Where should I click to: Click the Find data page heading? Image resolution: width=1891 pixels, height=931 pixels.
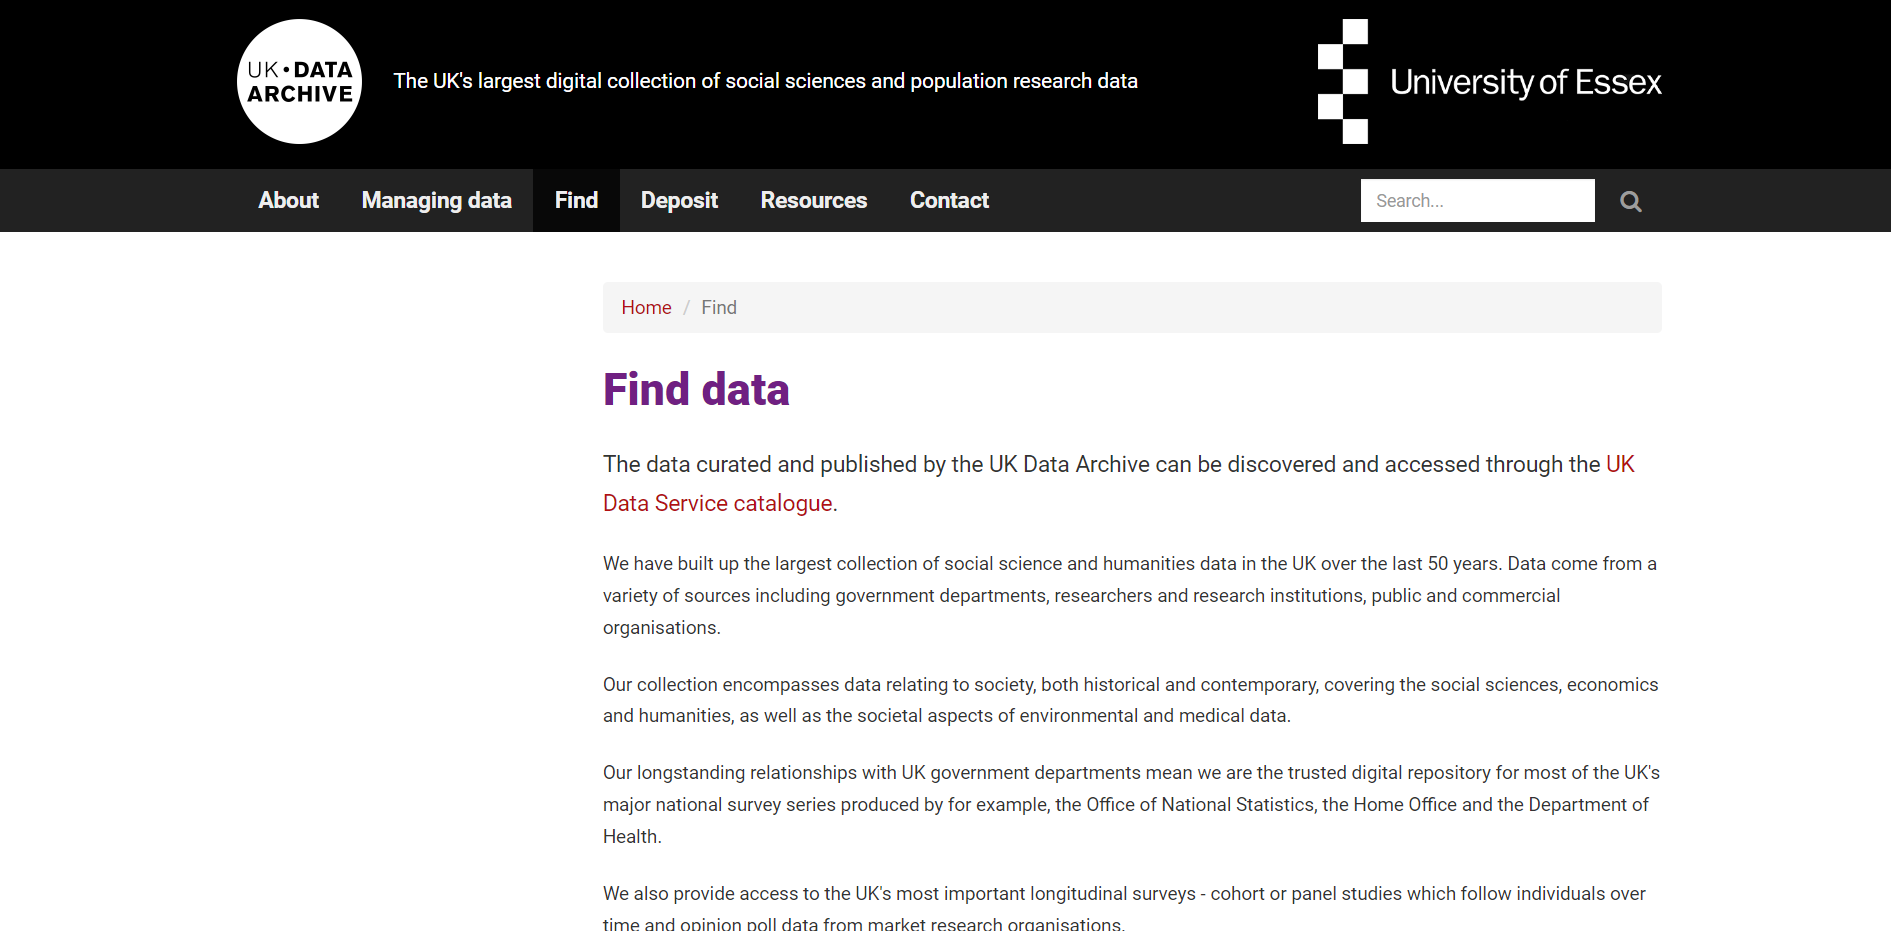[696, 390]
